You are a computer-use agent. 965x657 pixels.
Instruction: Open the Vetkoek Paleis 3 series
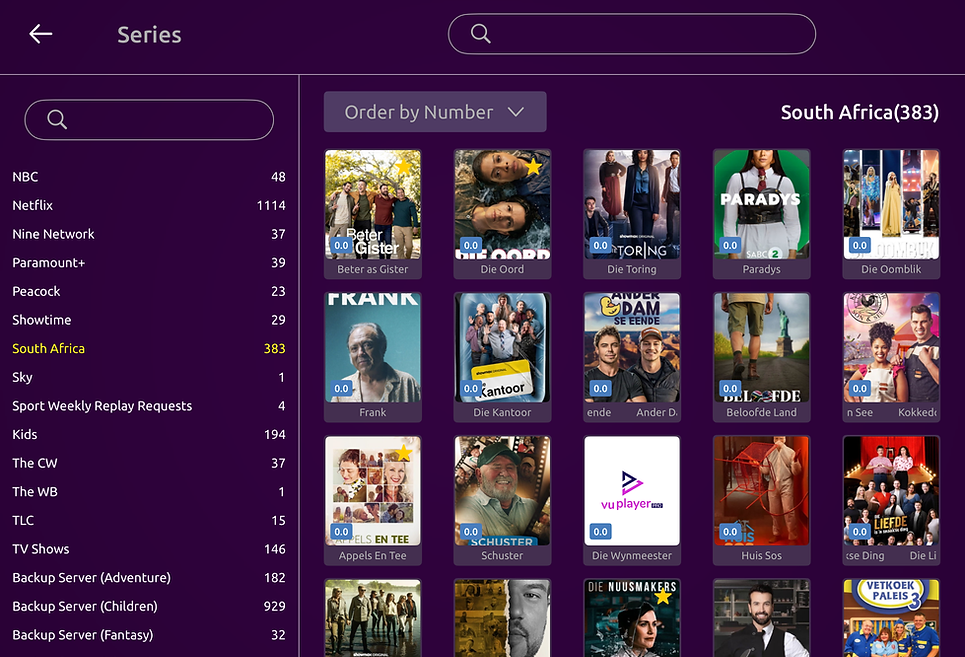[x=891, y=618]
